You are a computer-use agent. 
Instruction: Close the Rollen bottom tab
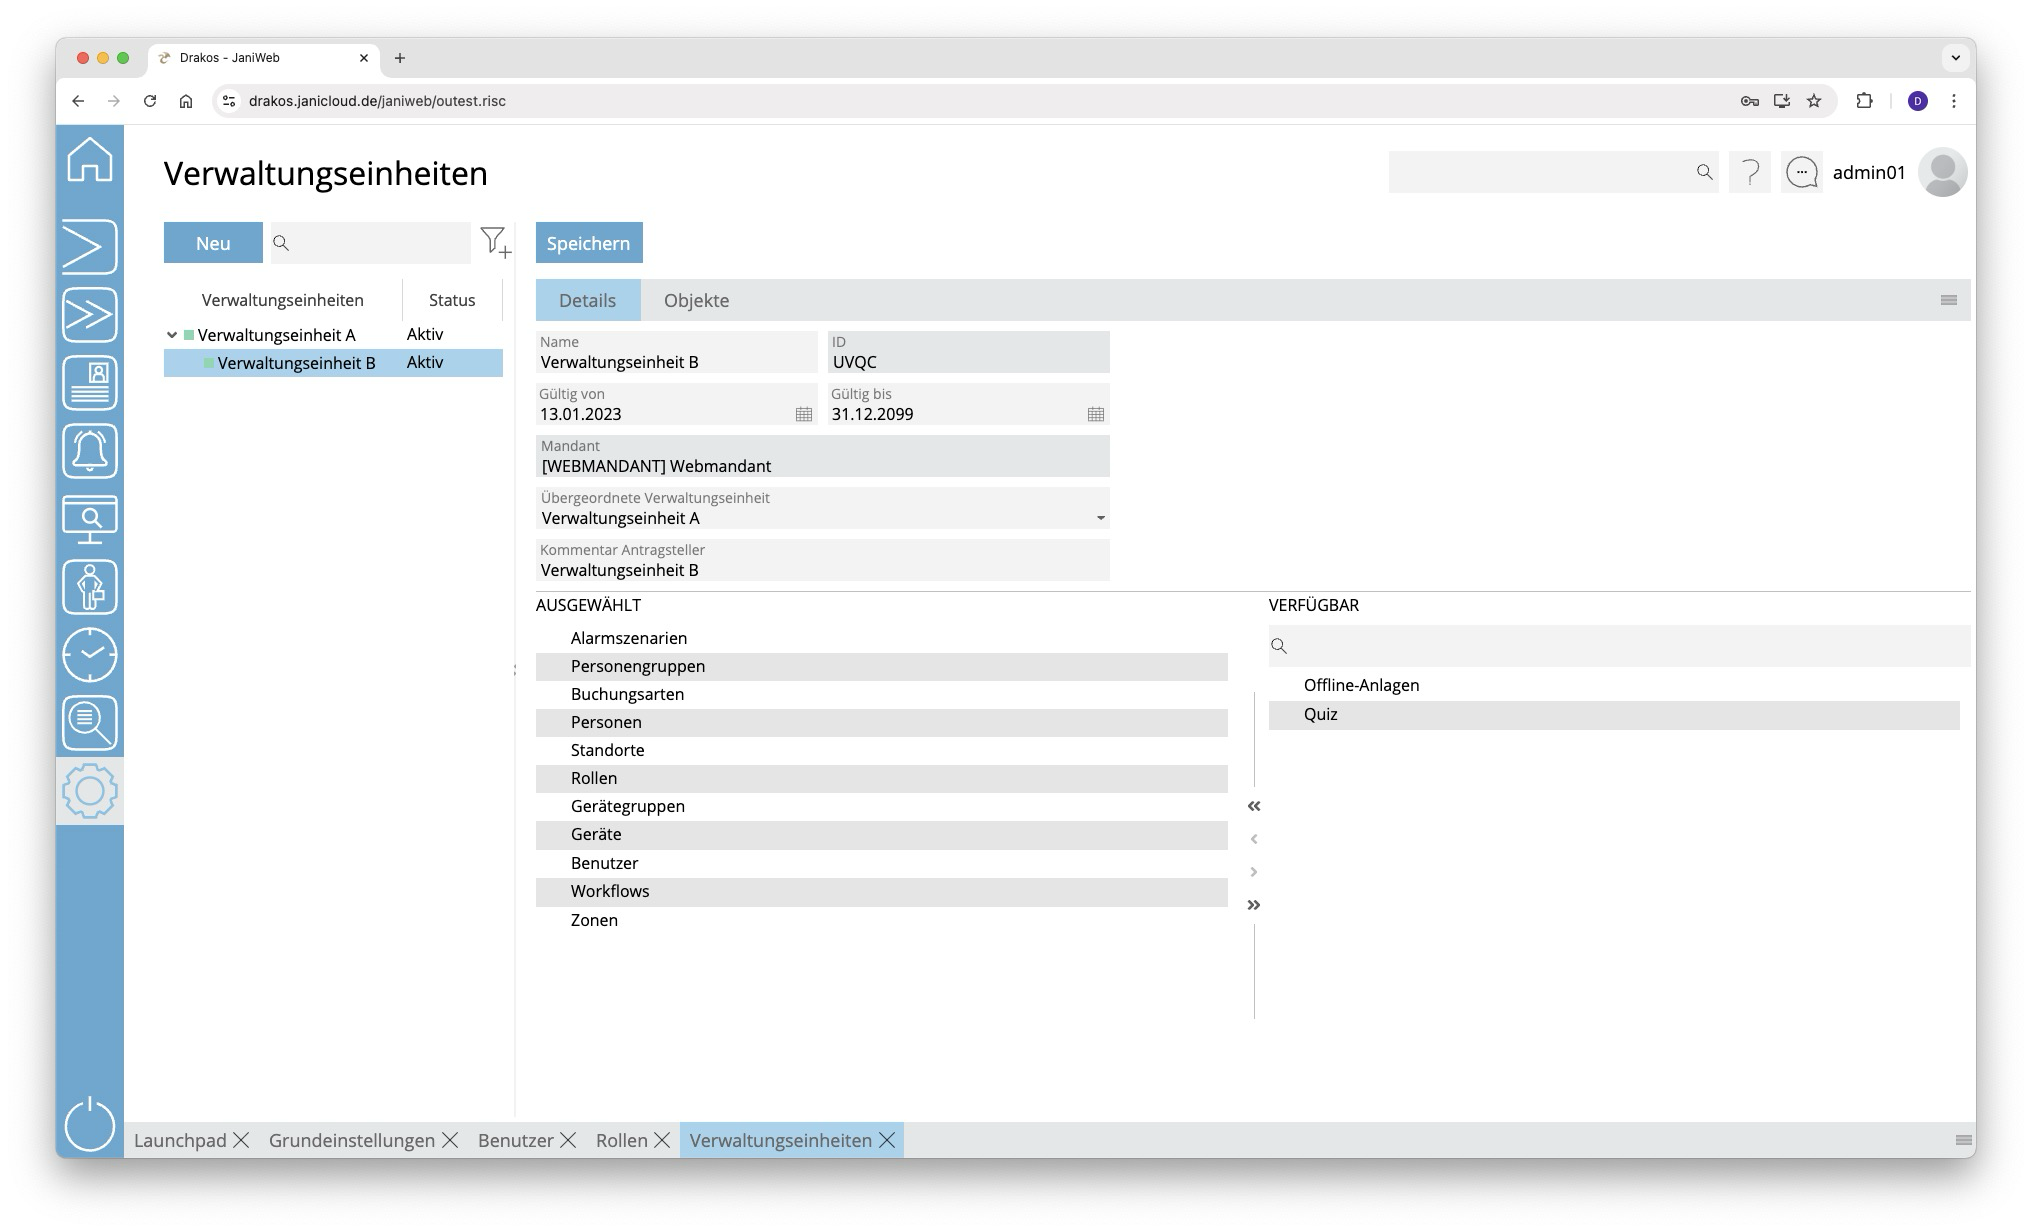[x=662, y=1141]
